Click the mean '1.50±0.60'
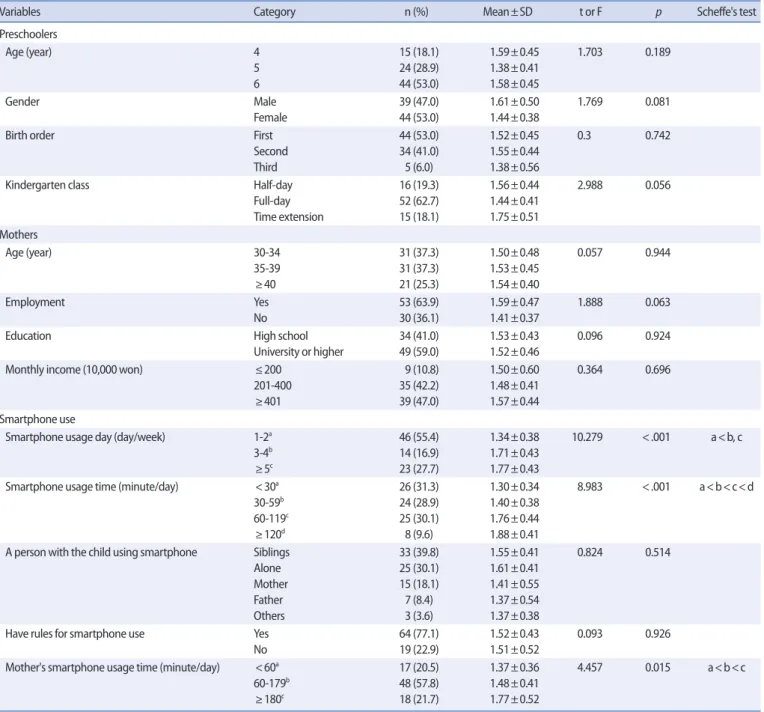 (x=515, y=369)
